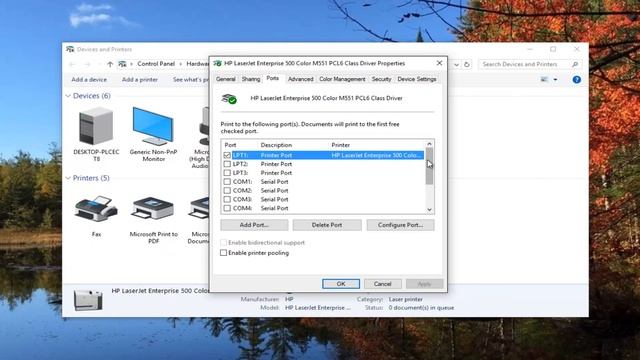The image size is (640, 360).
Task: Select the Generic Non-PnP Monitor icon
Action: [153, 127]
